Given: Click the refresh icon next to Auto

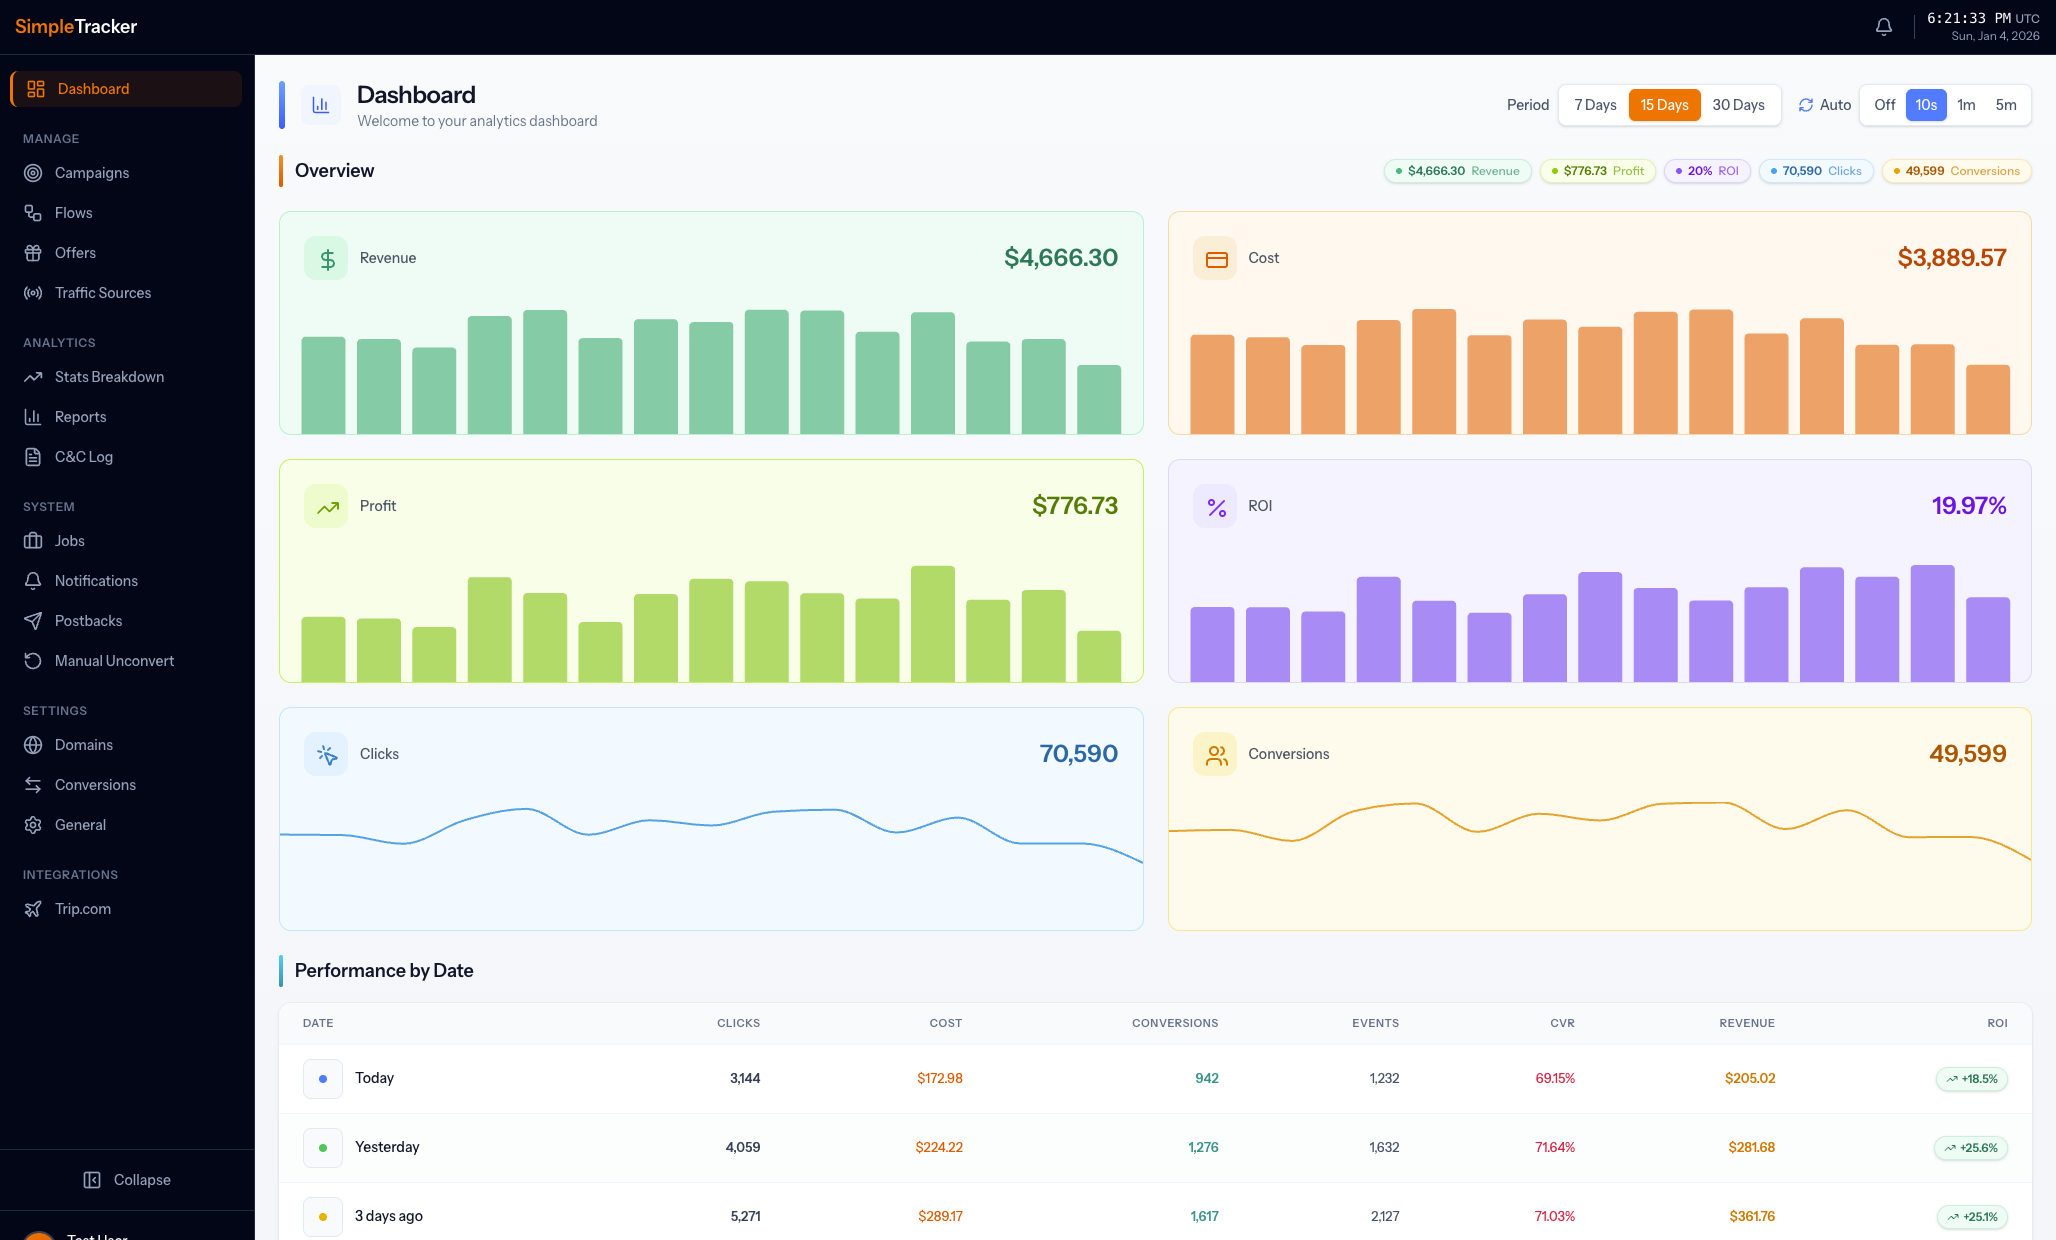Looking at the screenshot, I should coord(1805,104).
